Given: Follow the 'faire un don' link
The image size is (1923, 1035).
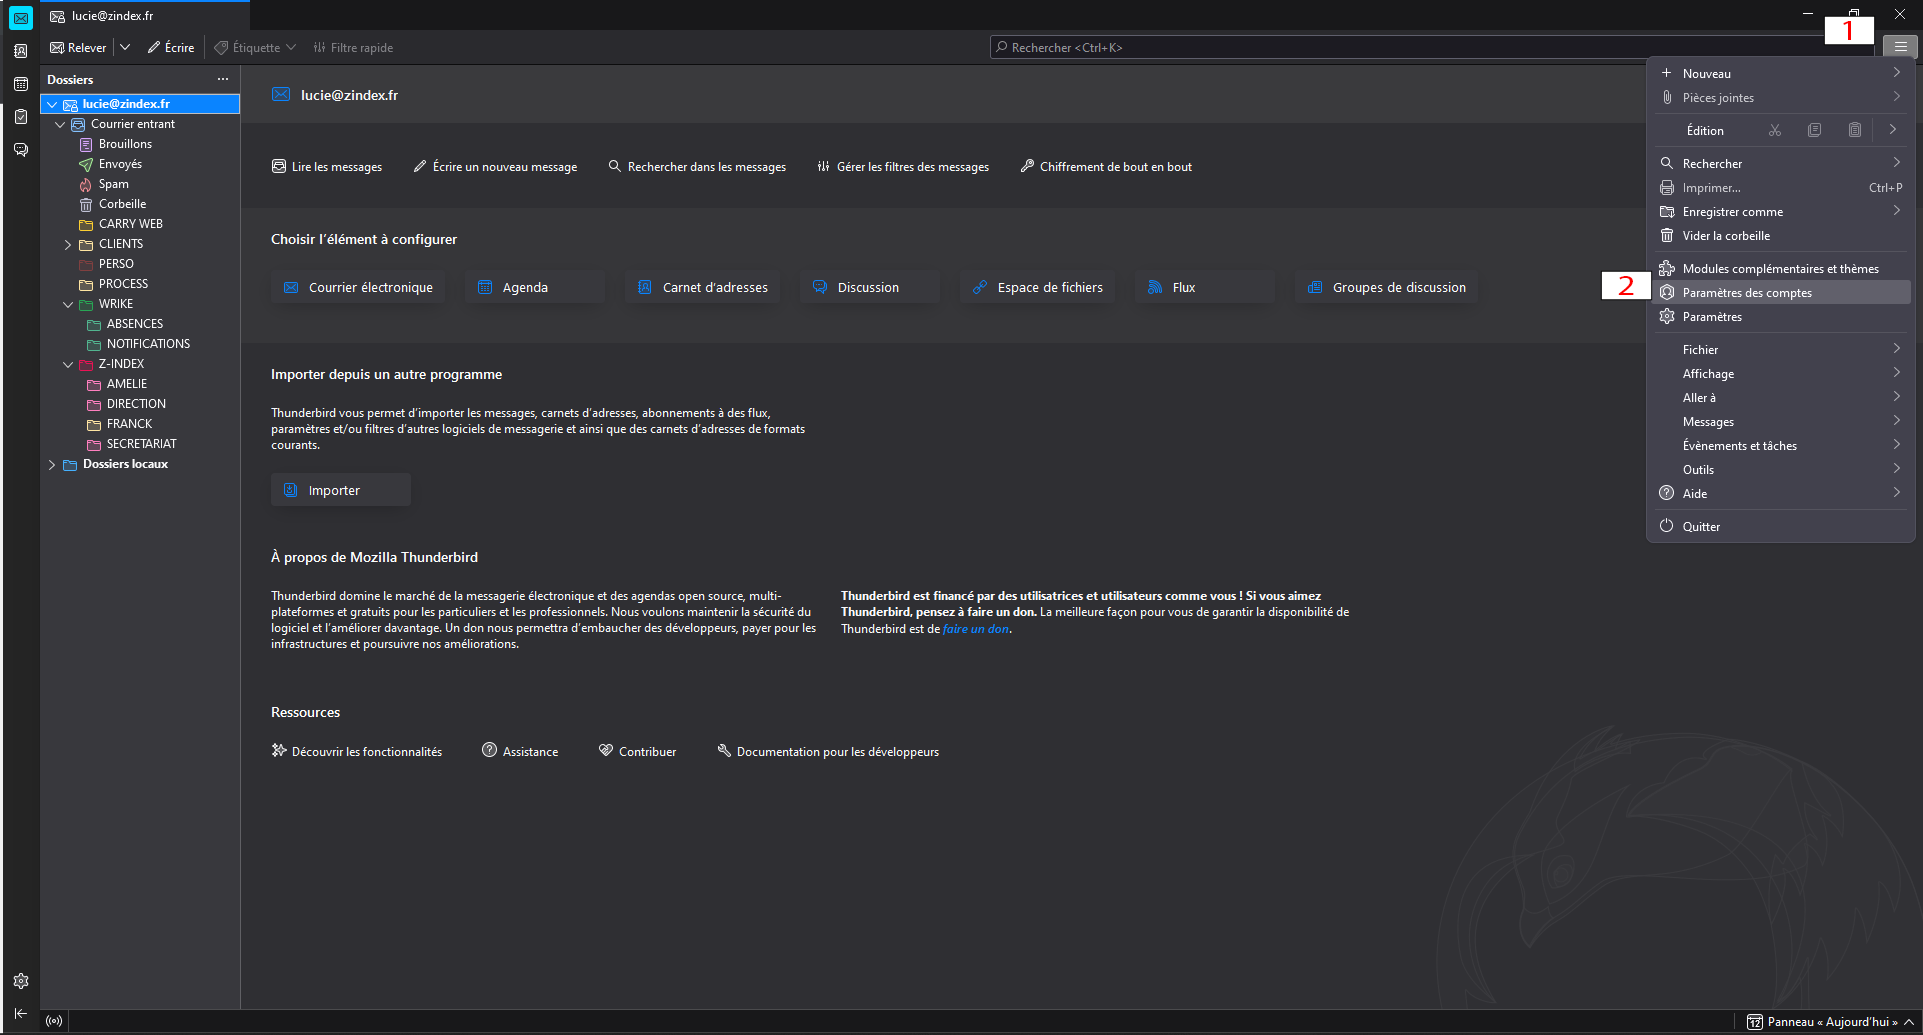Looking at the screenshot, I should click(976, 629).
